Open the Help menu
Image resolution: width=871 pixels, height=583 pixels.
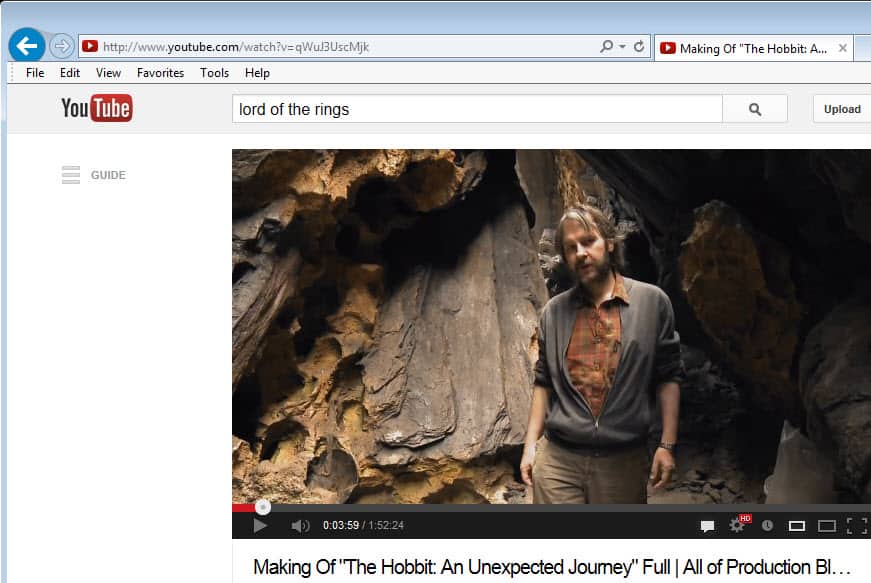coord(257,73)
